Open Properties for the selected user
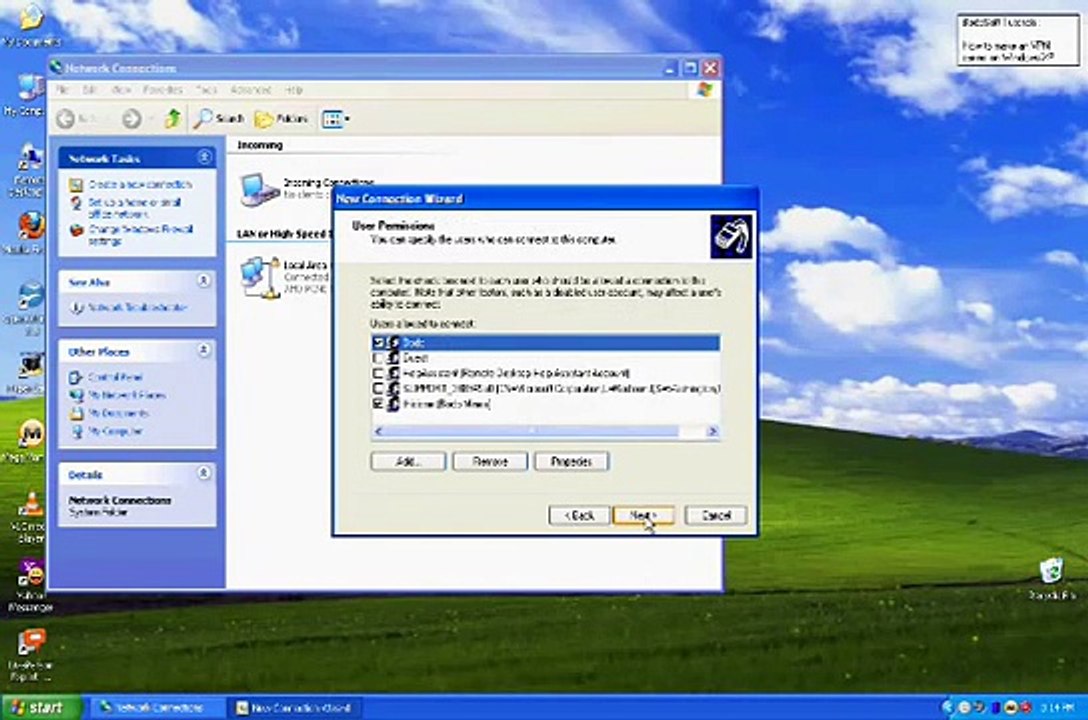 [x=572, y=461]
